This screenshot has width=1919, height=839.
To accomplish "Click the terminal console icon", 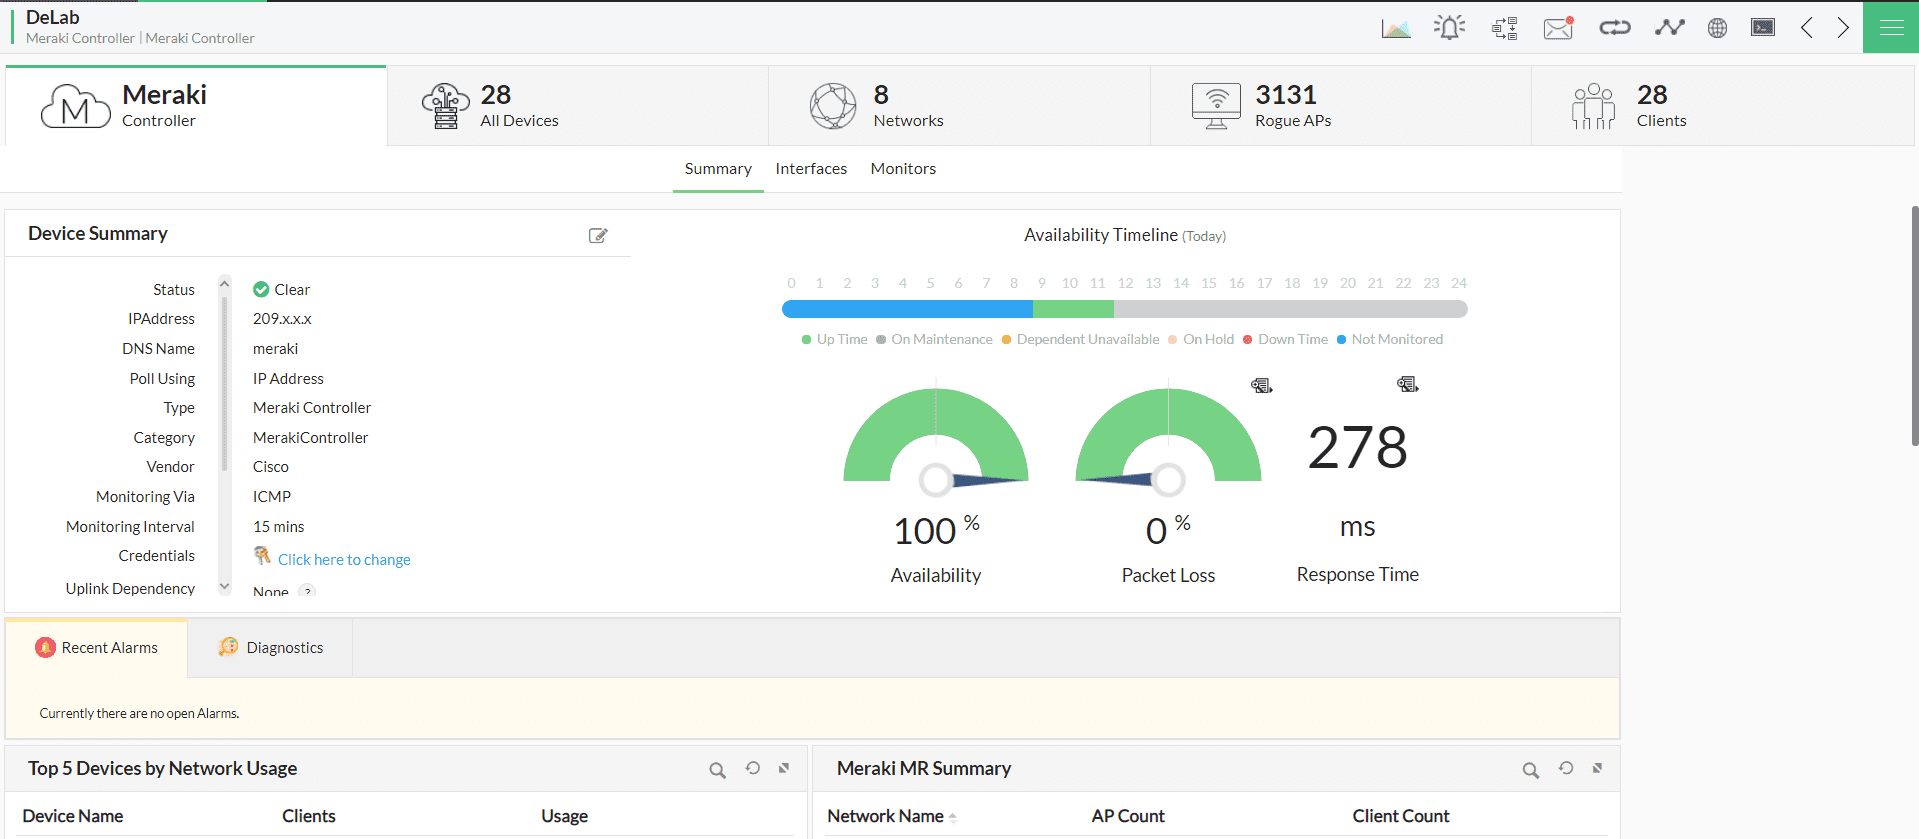I will click(1763, 28).
